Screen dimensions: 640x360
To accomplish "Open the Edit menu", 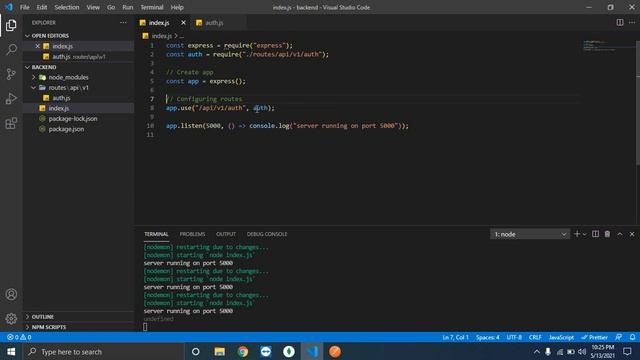I will coord(42,7).
